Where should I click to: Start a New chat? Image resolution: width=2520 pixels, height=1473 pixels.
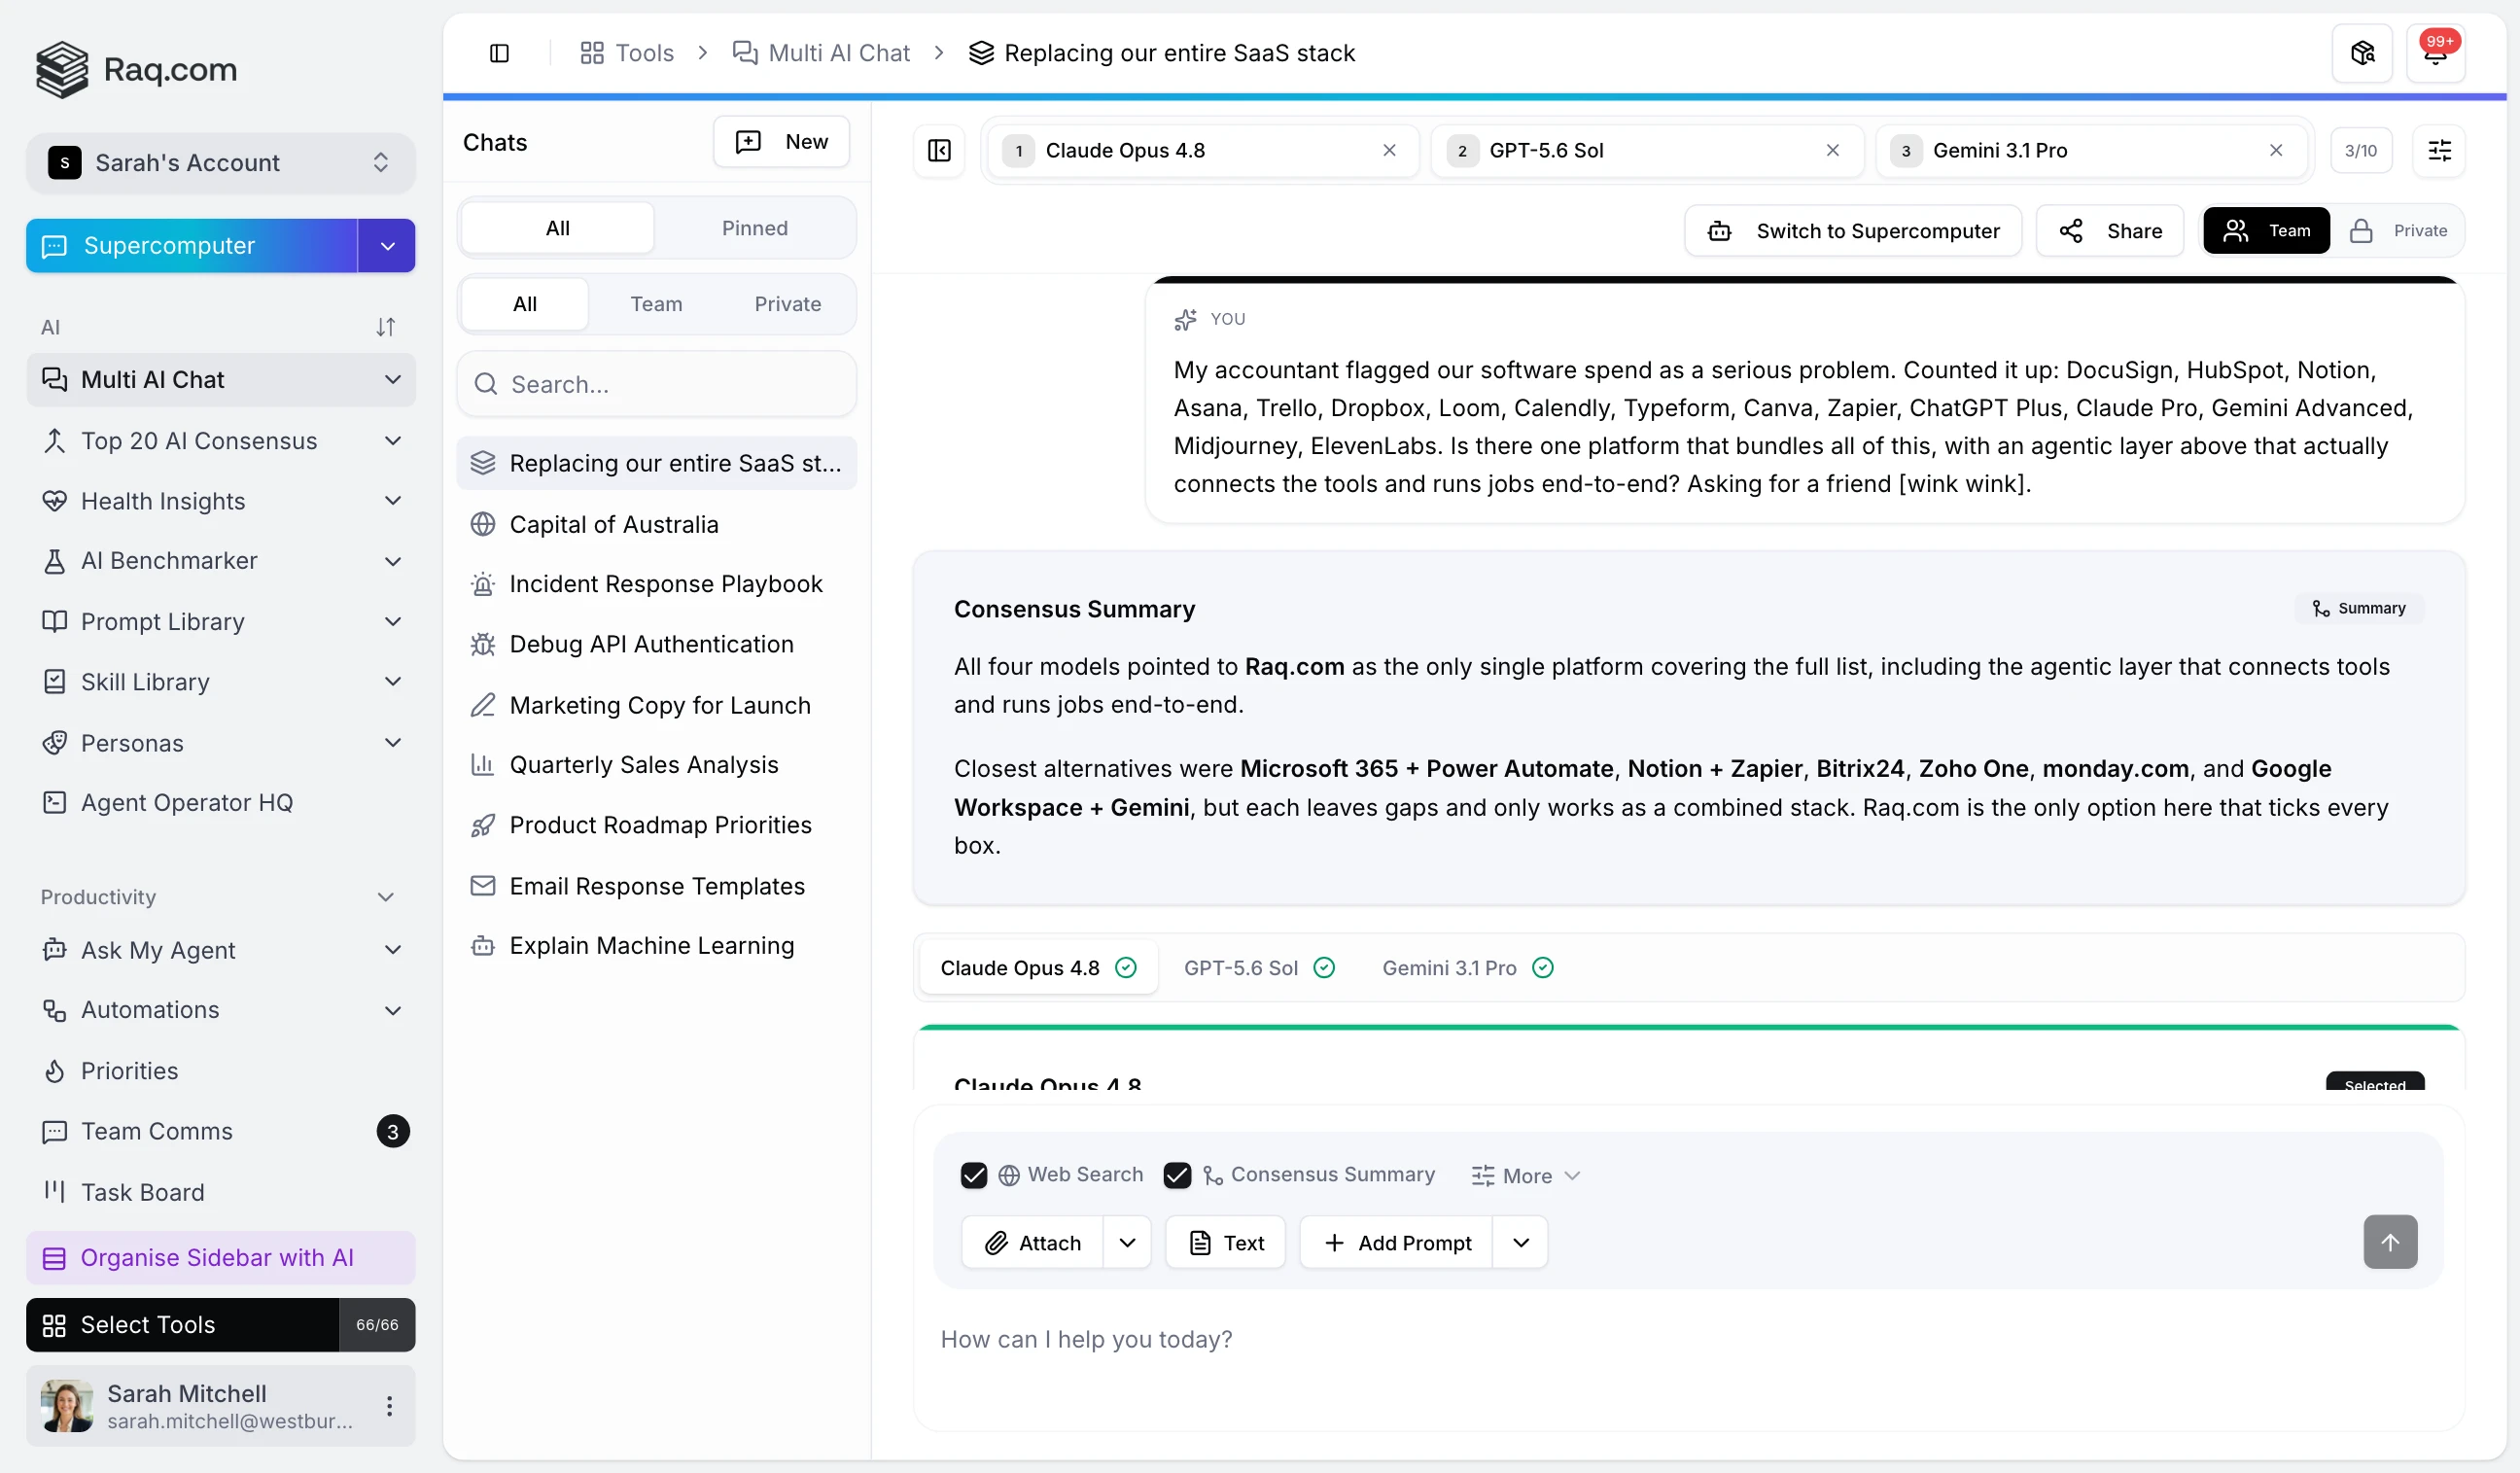[x=781, y=142]
